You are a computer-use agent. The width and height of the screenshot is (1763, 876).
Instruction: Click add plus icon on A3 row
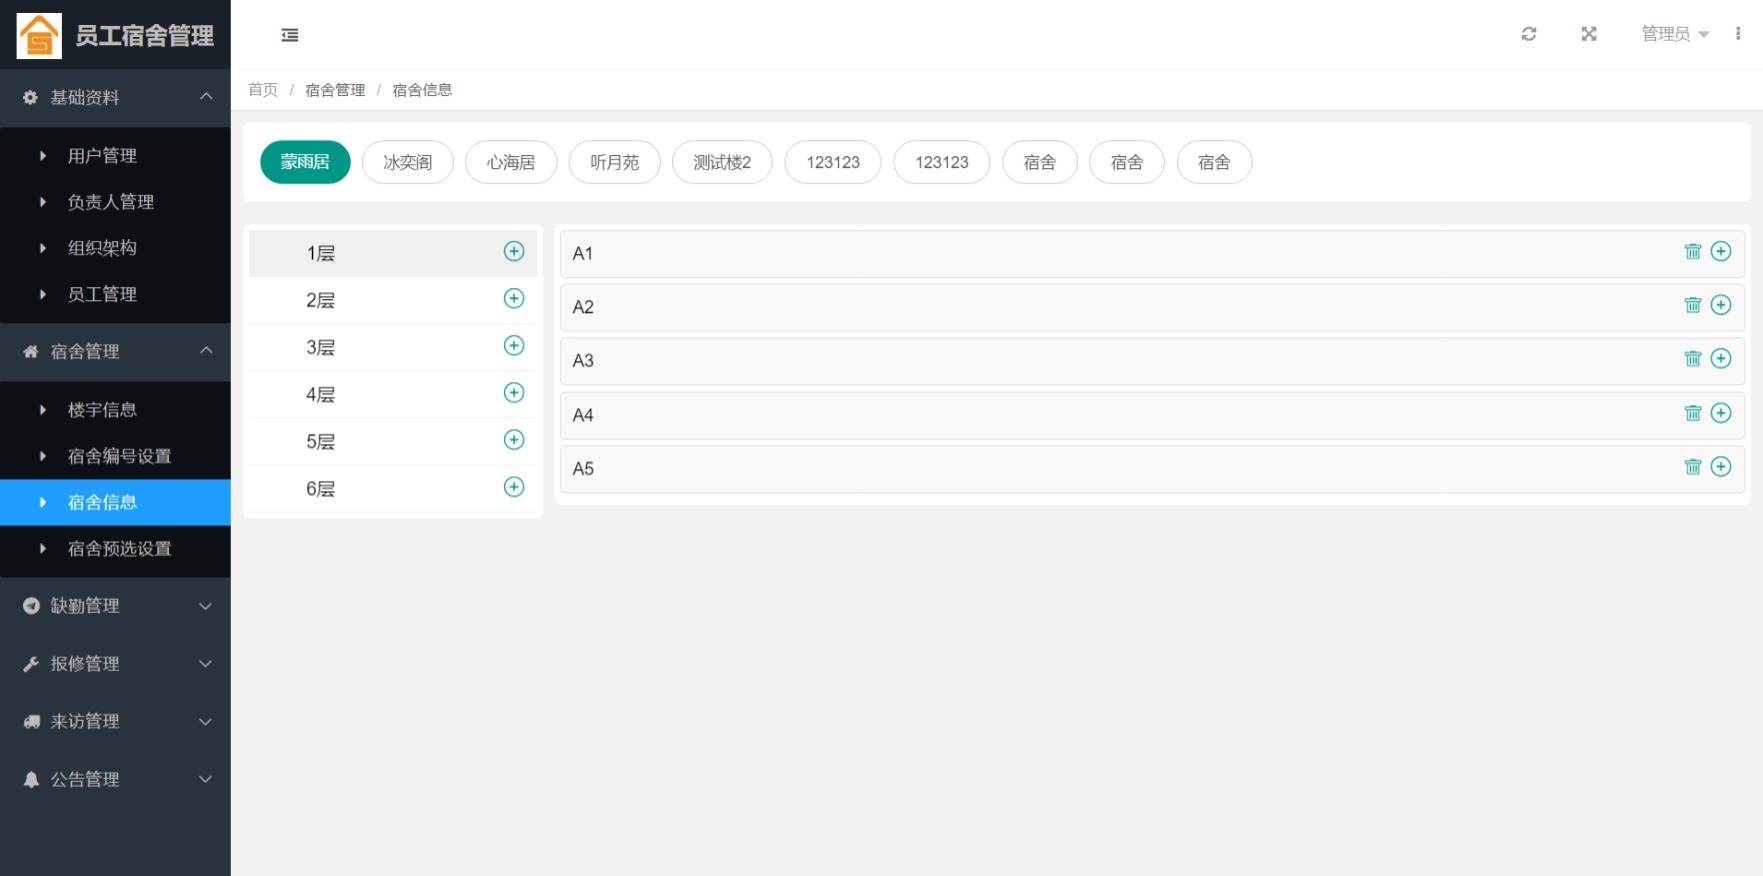1721,358
